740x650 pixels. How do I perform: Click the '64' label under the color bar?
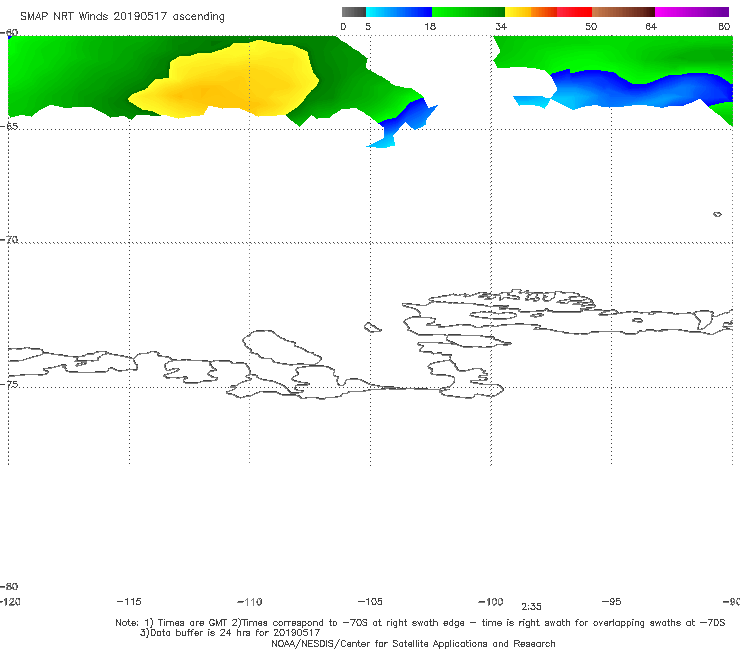coord(651,26)
